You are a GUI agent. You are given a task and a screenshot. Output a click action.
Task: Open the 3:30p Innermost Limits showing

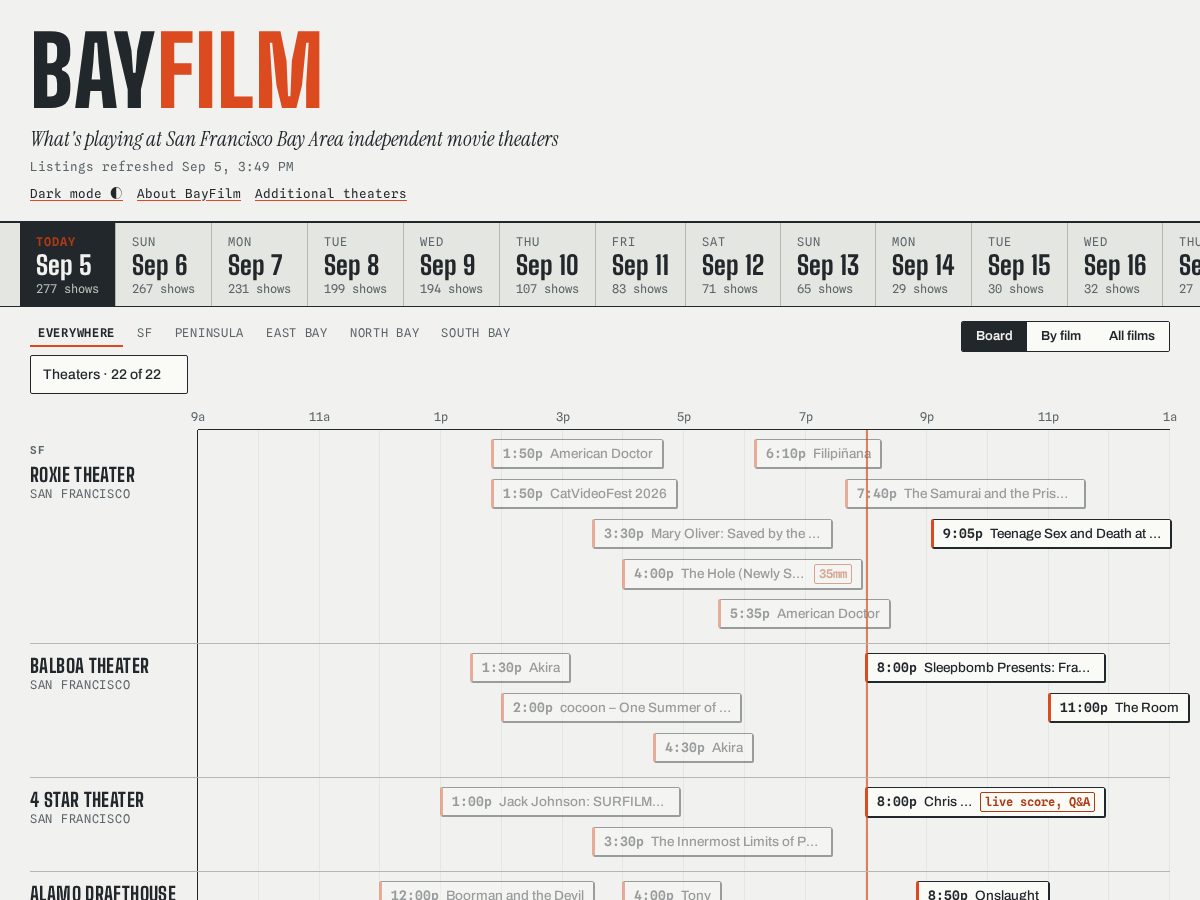click(x=712, y=842)
